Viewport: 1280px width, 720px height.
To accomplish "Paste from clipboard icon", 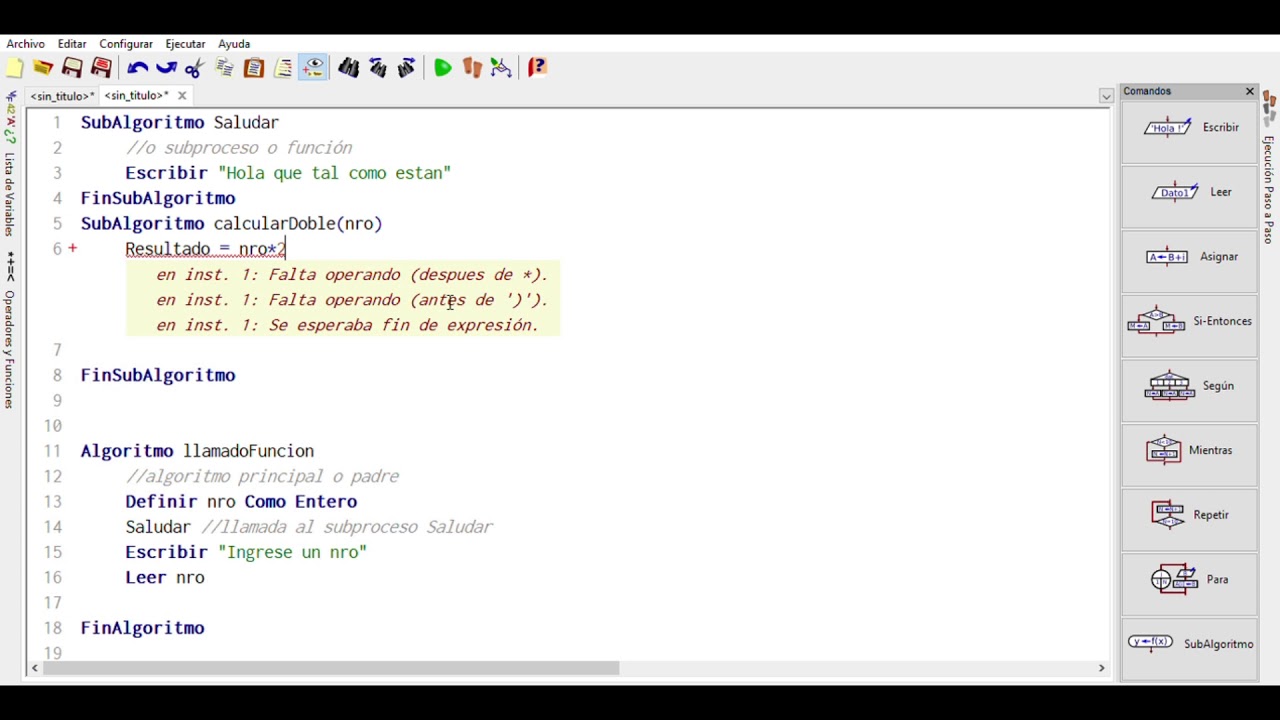I will [x=254, y=68].
